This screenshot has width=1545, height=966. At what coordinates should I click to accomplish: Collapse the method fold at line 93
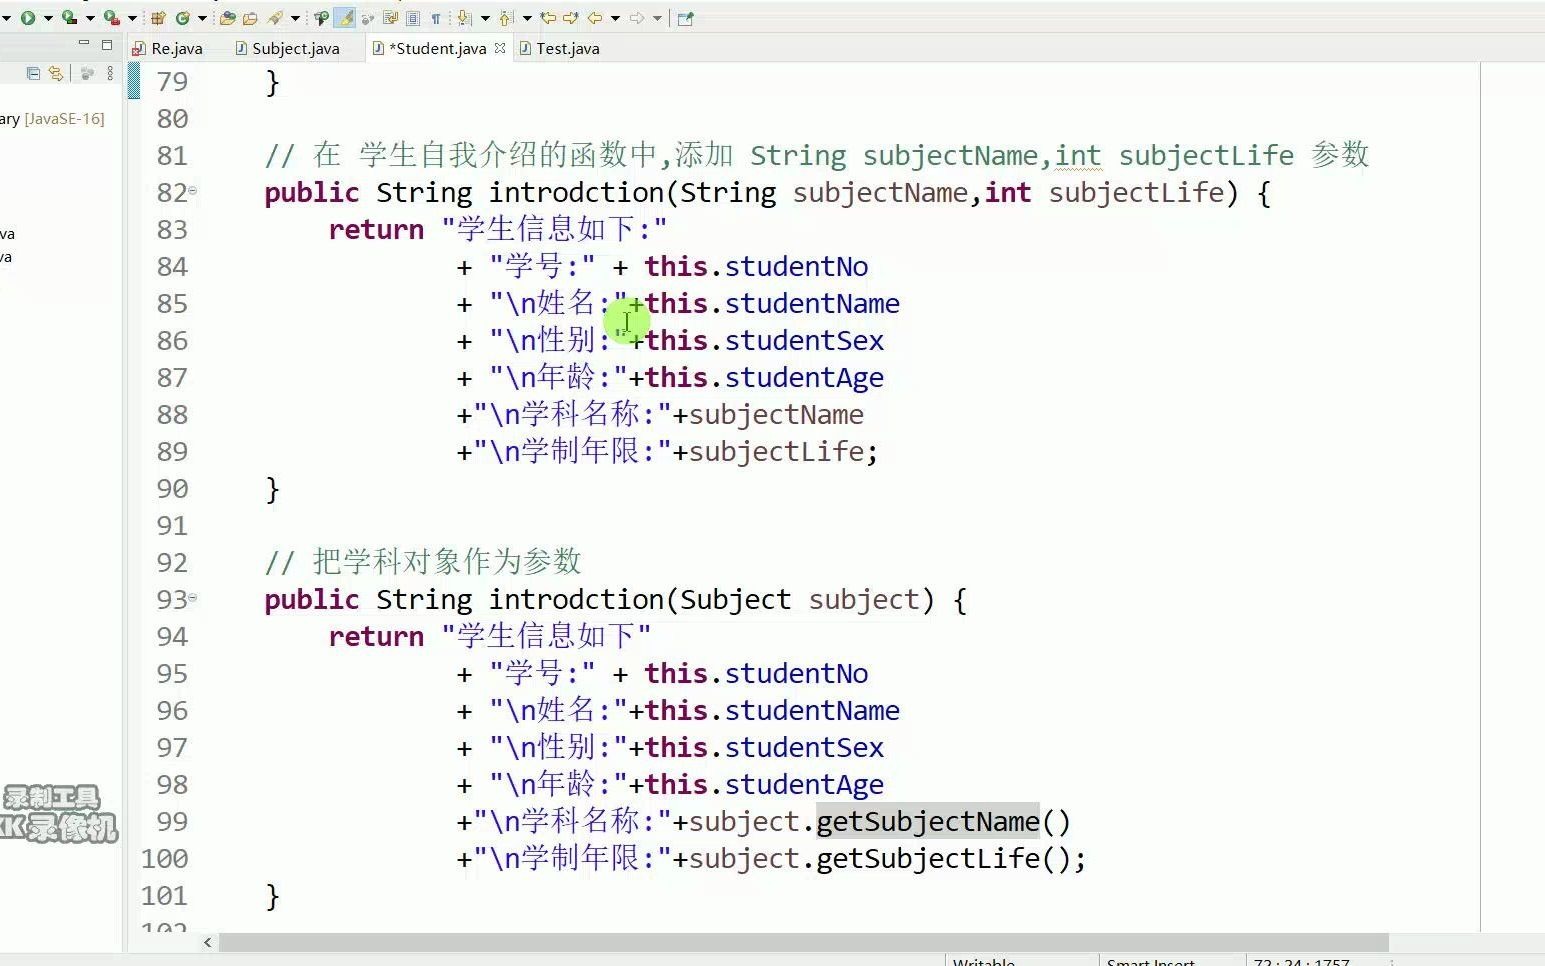[193, 597]
